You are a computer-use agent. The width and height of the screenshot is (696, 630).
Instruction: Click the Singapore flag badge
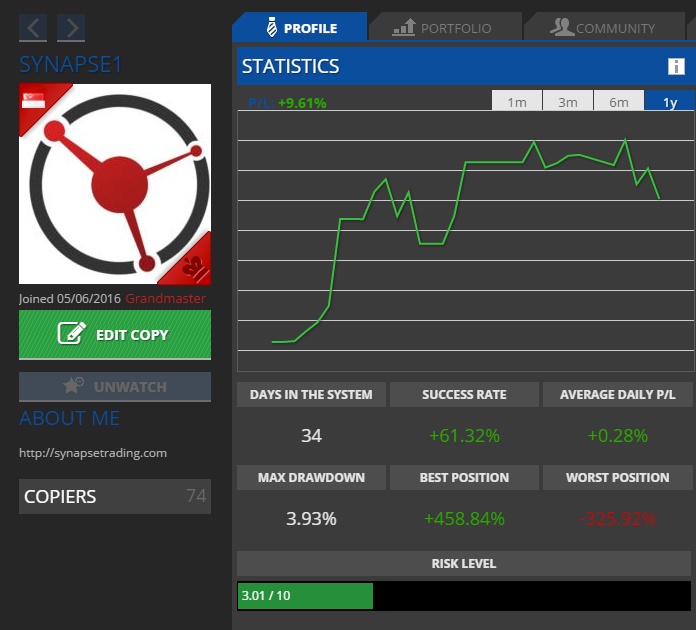[x=34, y=99]
